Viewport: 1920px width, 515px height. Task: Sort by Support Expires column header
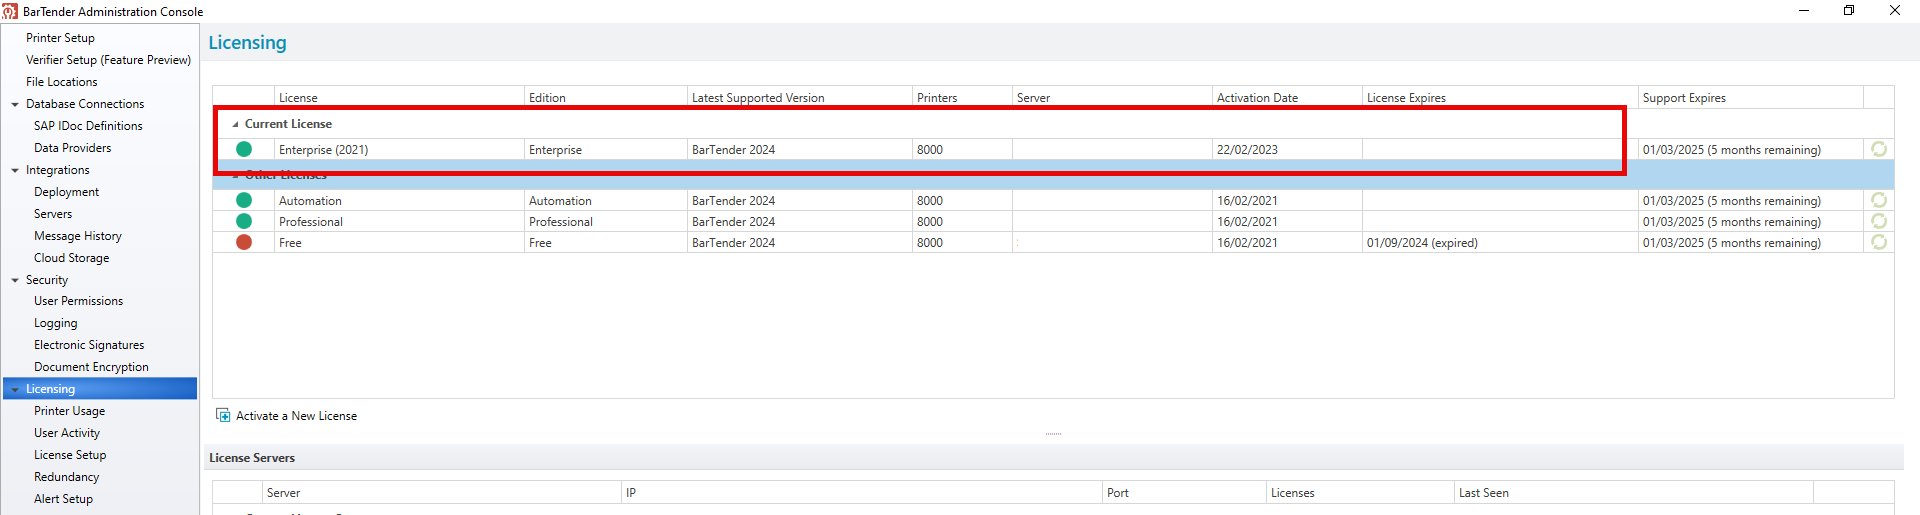click(1751, 98)
